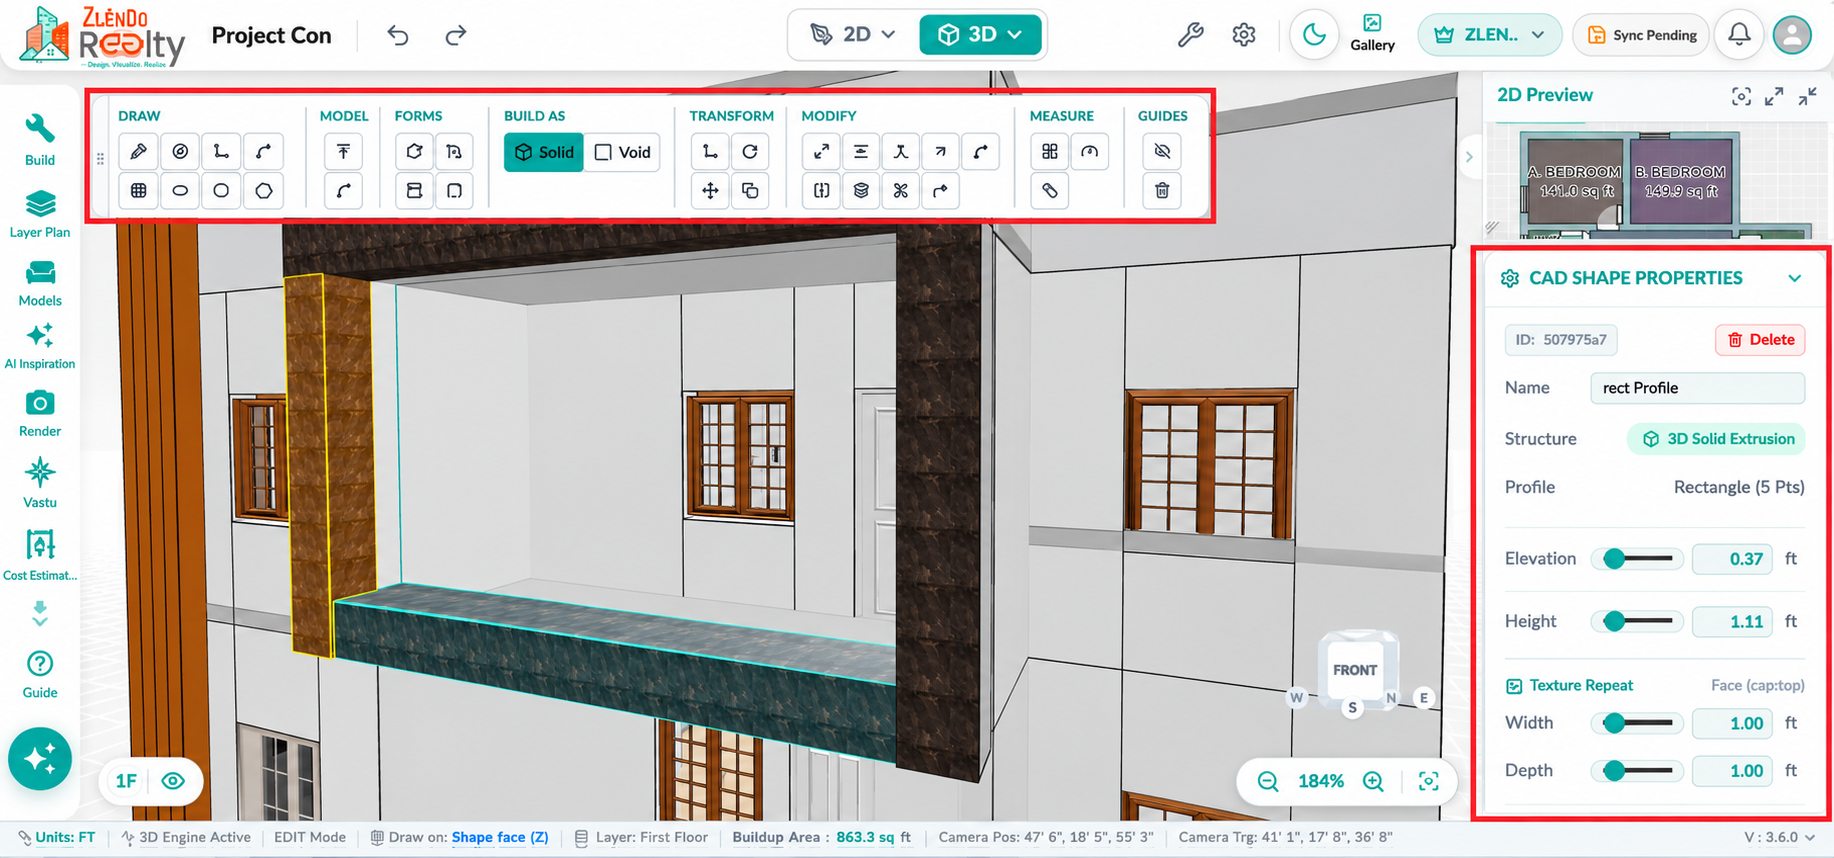Viewport: 1834px width, 858px height.
Task: Open the Build tools from the sidebar
Action: tap(40, 140)
